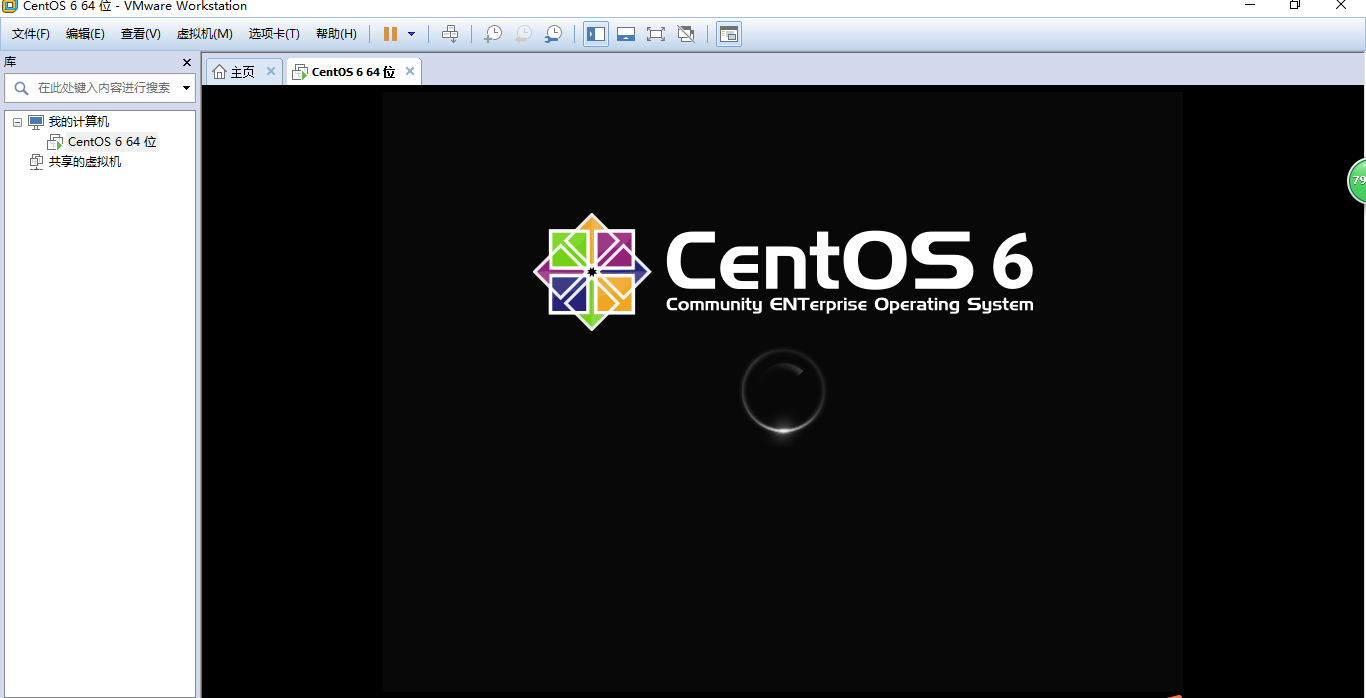
Task: Take a snapshot of the virtual machine
Action: 493,34
